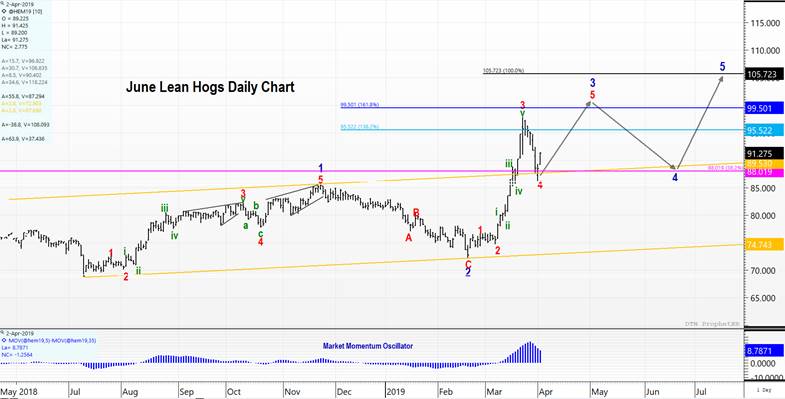Click the '105.723 (100.0%)' Fibonacci label
Image resolution: width=785 pixels, height=399 pixels.
pyautogui.click(x=503, y=71)
